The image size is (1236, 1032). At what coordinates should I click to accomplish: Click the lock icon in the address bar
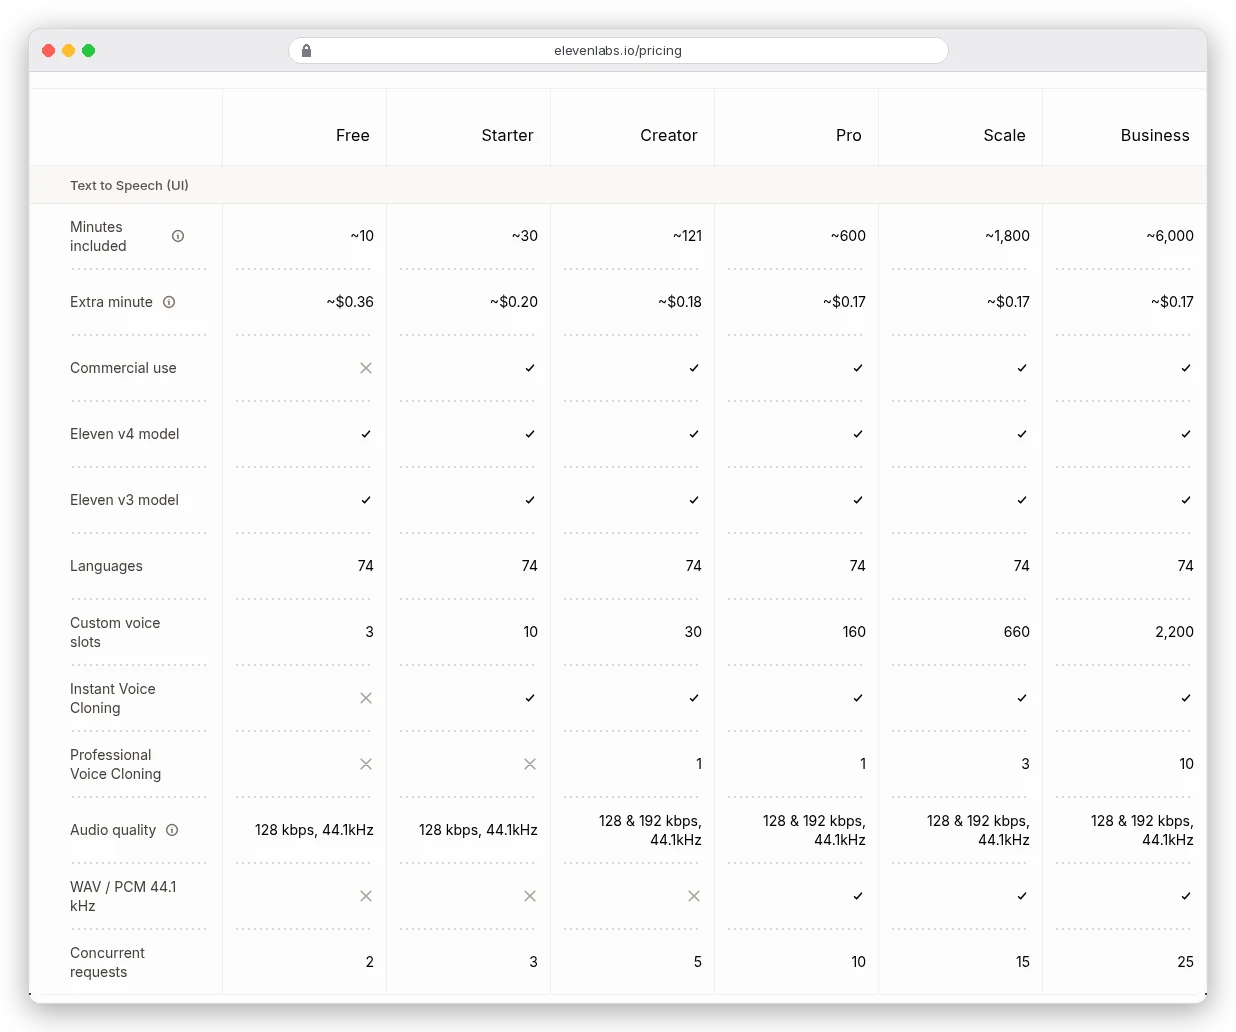307,50
